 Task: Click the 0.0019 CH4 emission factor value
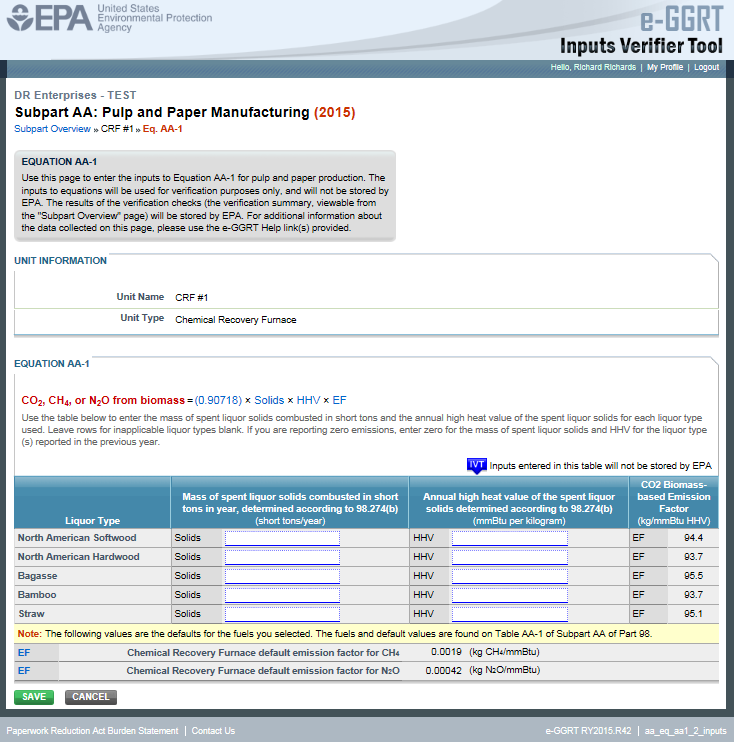[x=446, y=652]
